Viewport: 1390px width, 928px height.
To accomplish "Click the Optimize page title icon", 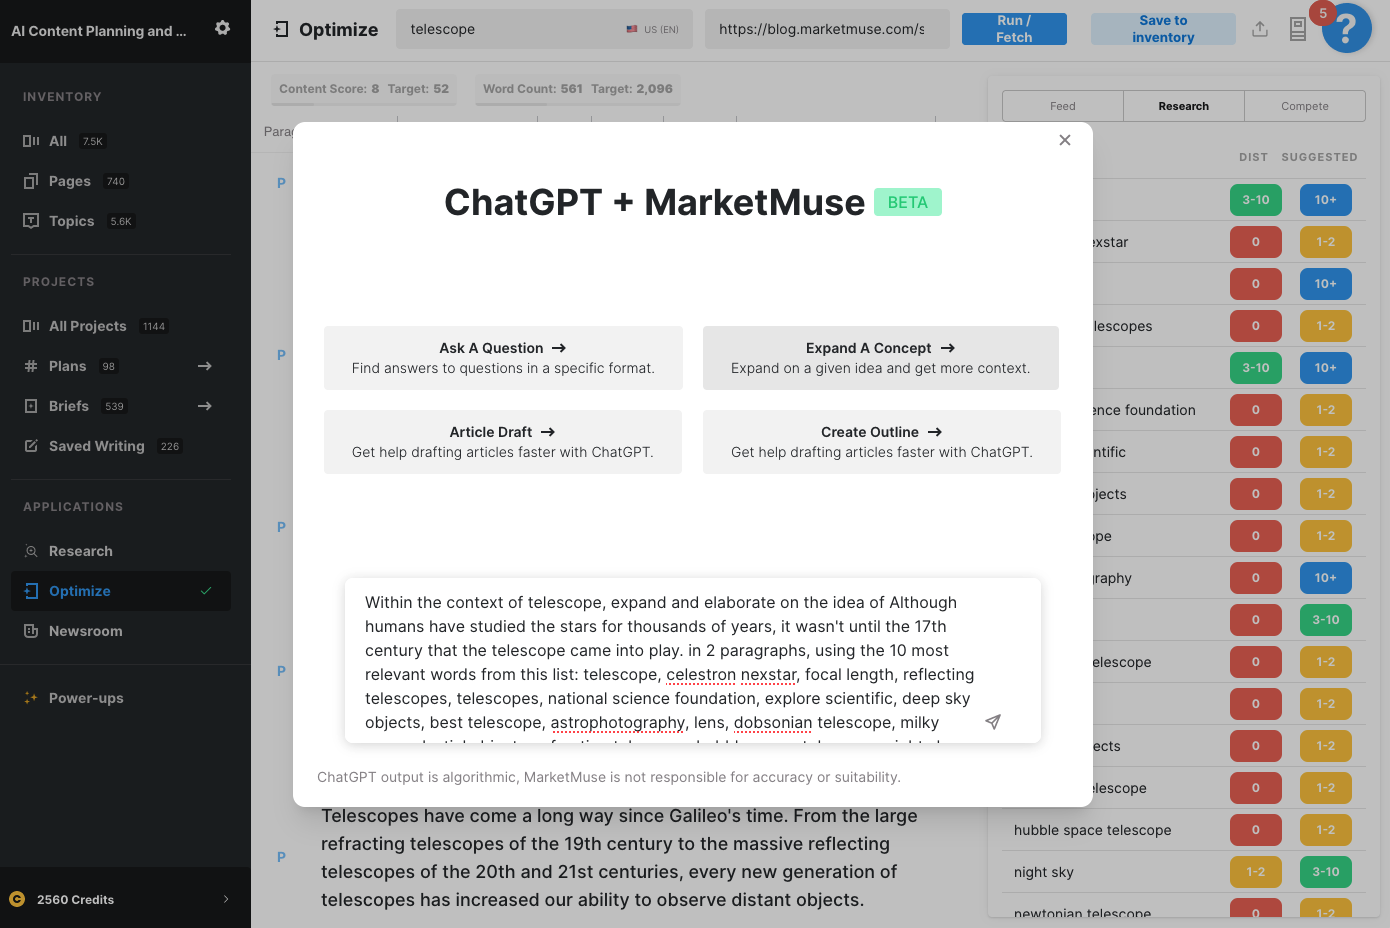I will click(281, 29).
